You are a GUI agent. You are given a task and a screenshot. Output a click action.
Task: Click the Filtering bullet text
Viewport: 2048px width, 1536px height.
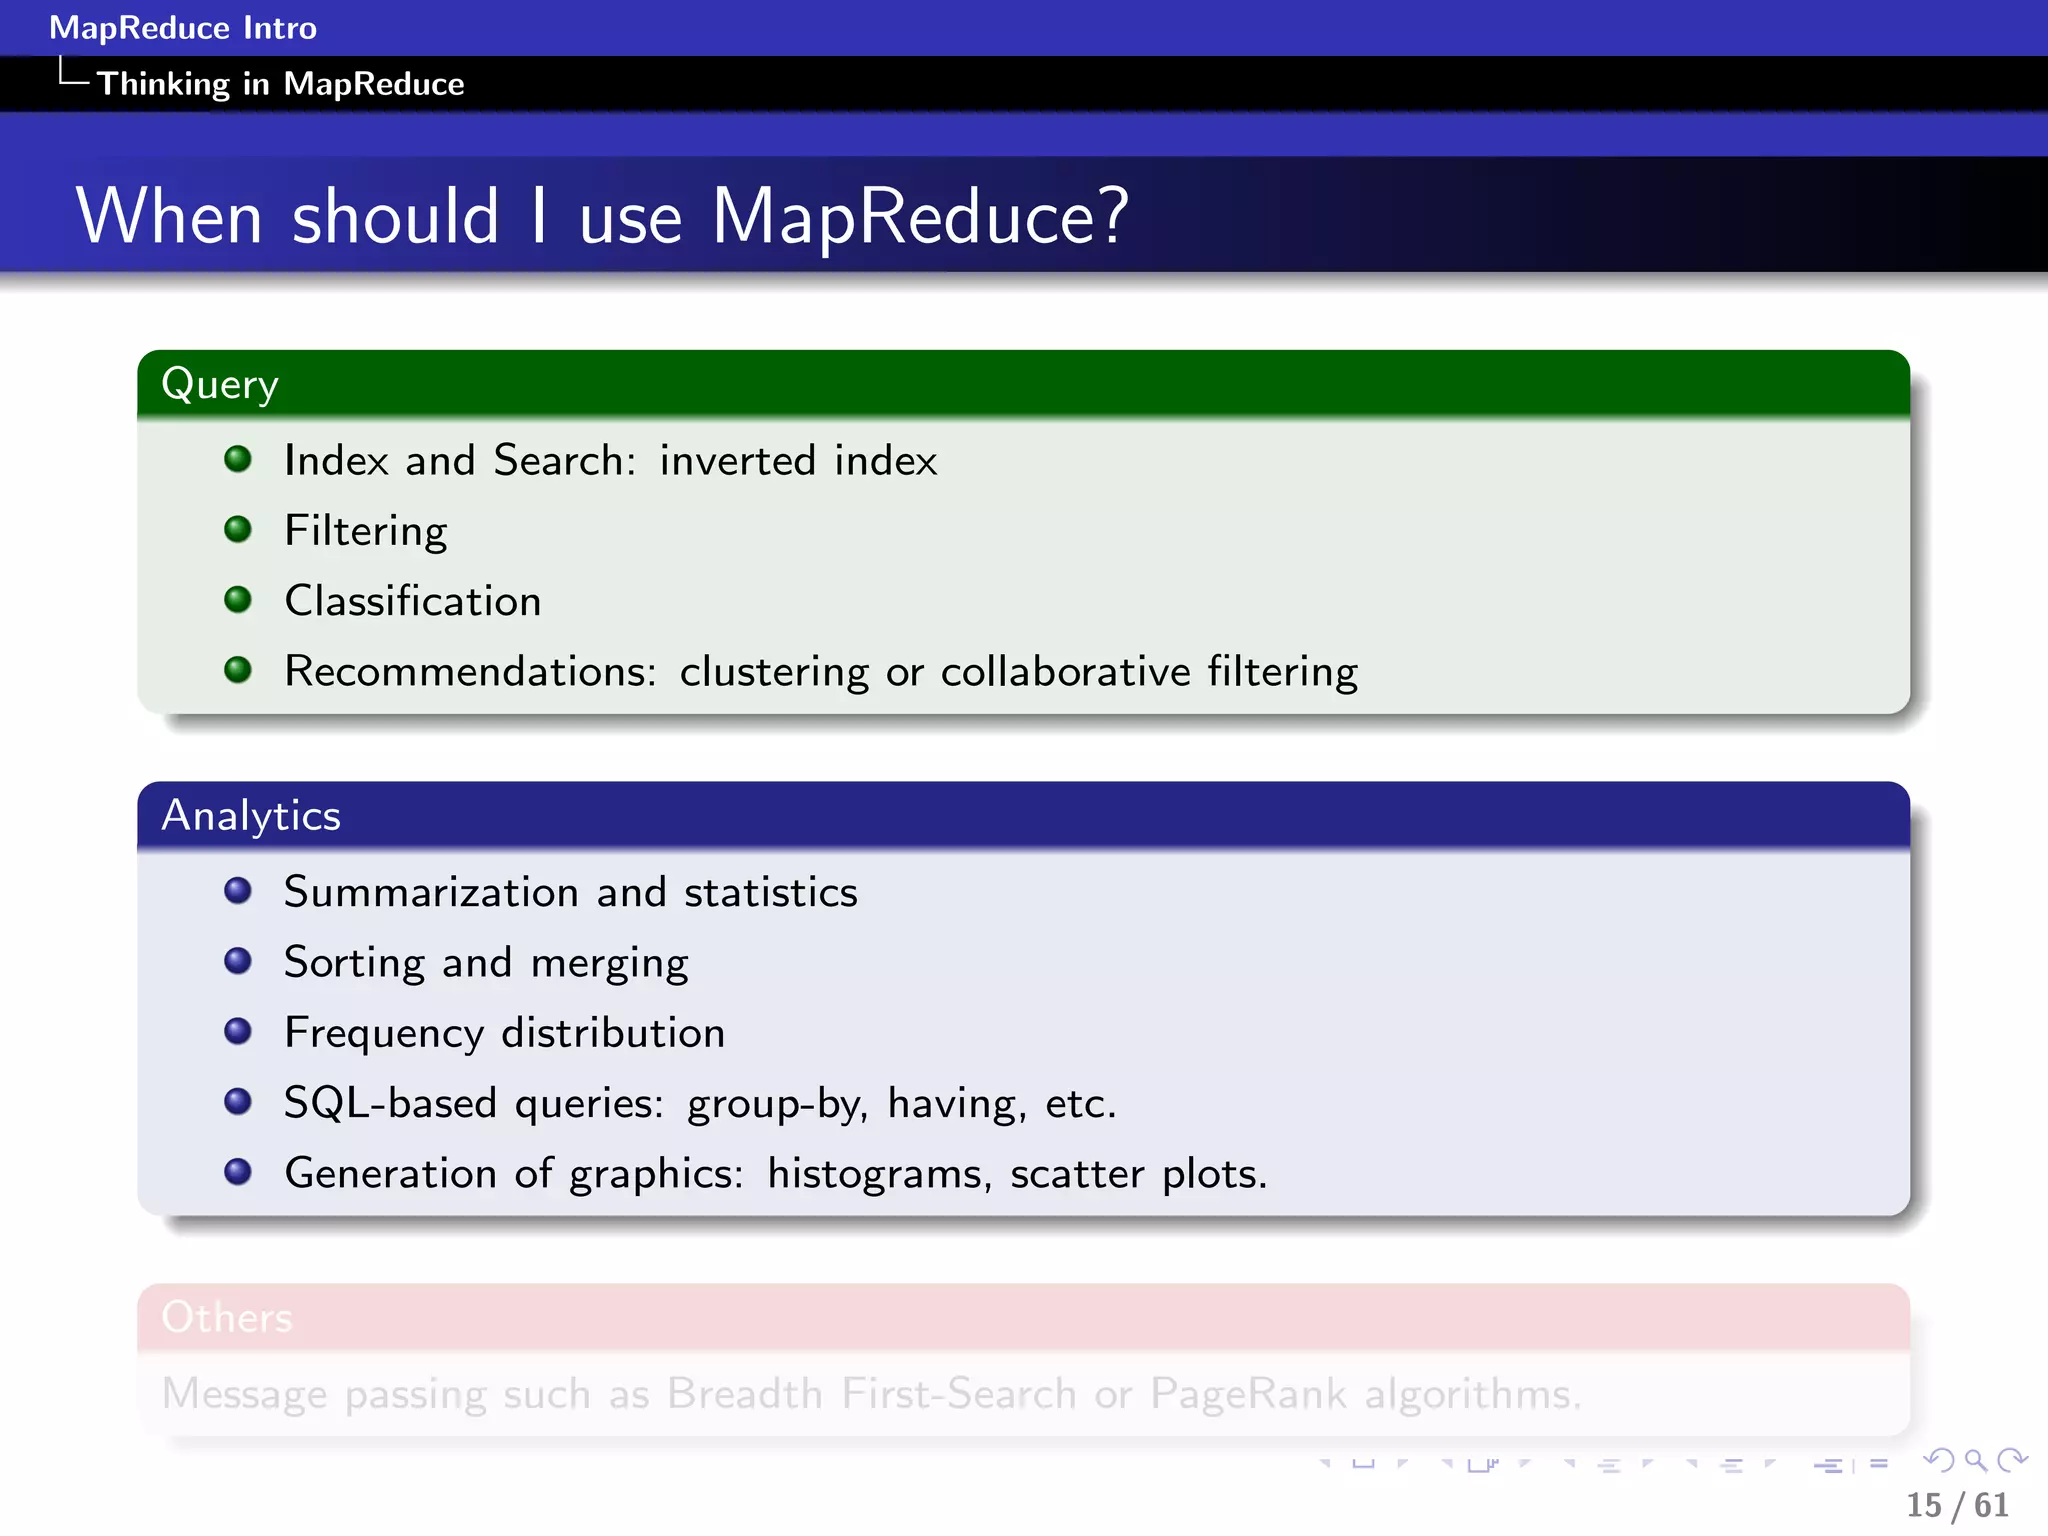[366, 531]
